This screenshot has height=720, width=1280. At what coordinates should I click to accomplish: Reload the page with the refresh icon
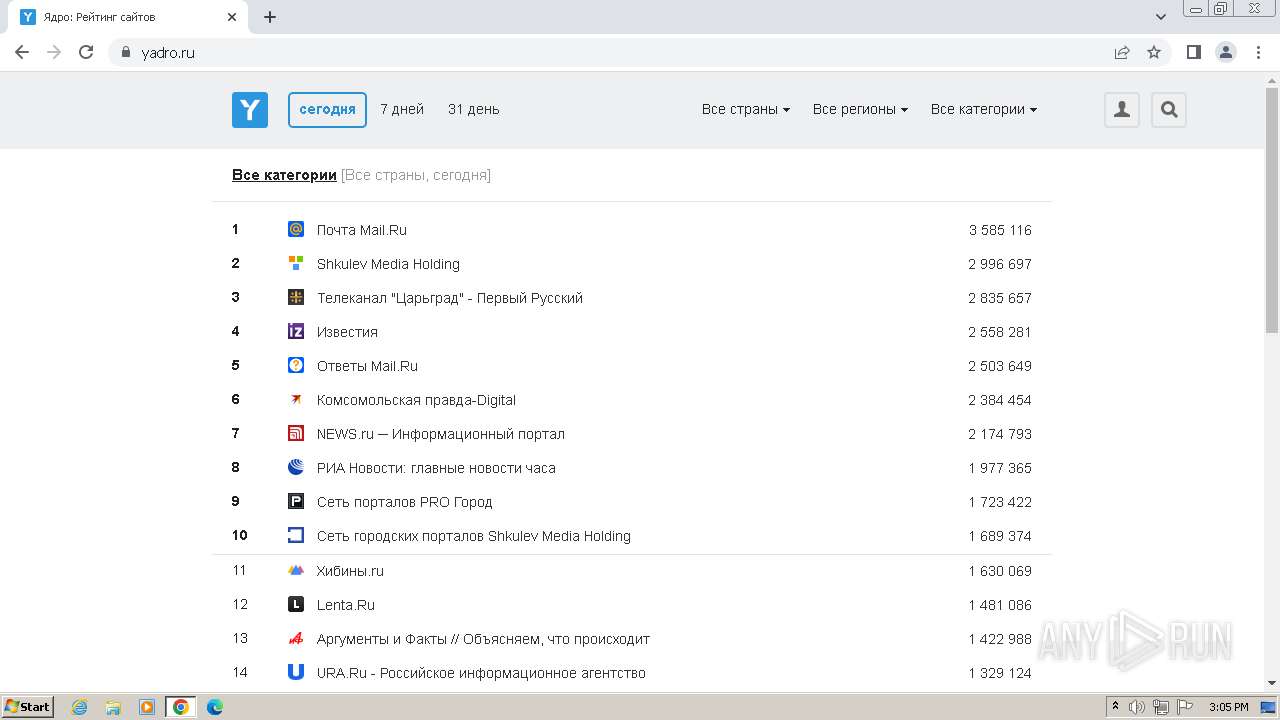[x=86, y=52]
